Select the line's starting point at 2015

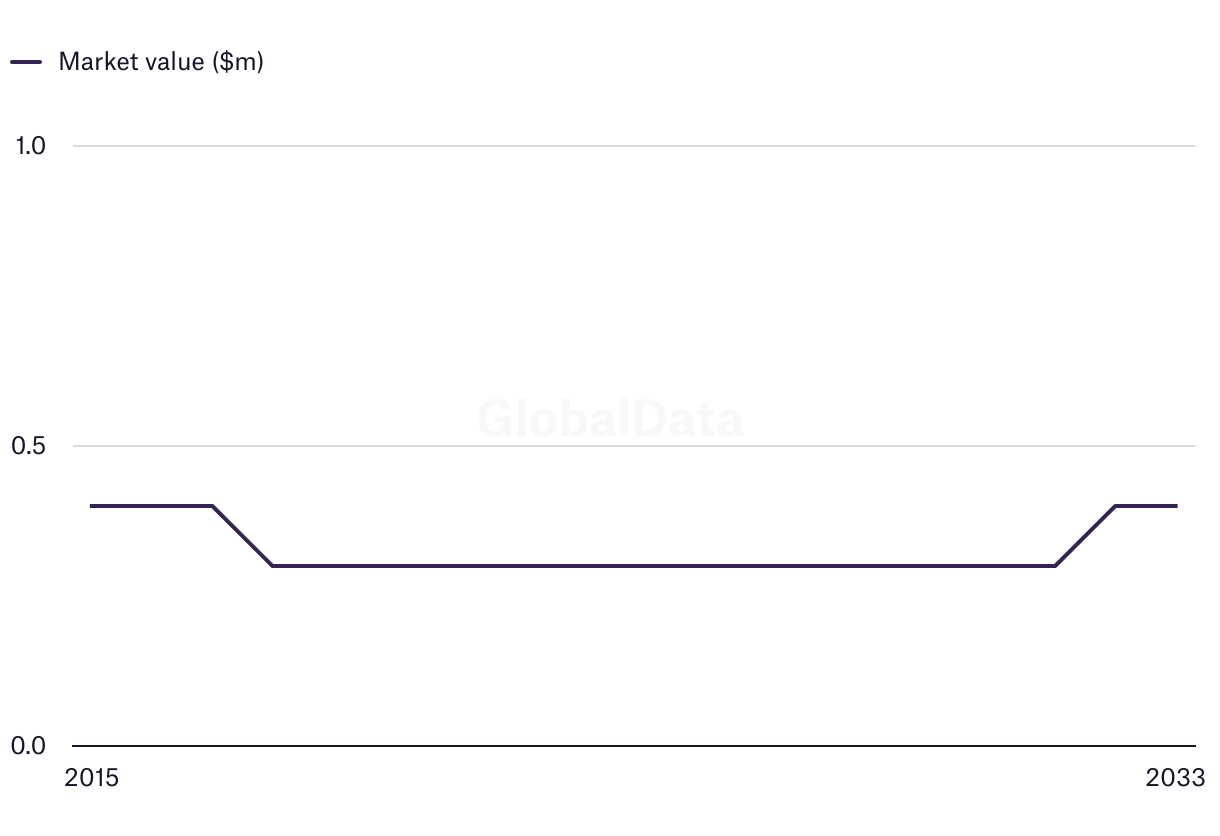click(x=91, y=506)
